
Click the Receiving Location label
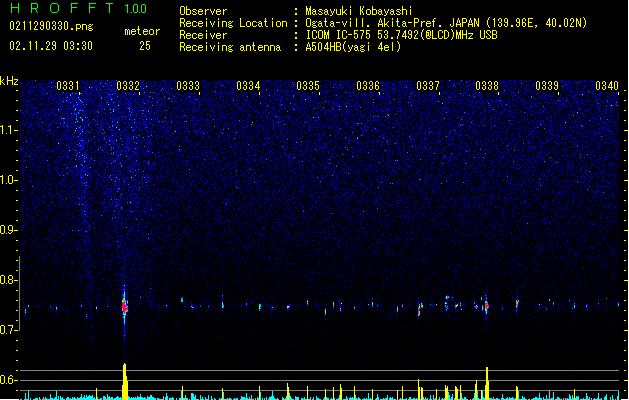click(x=233, y=23)
